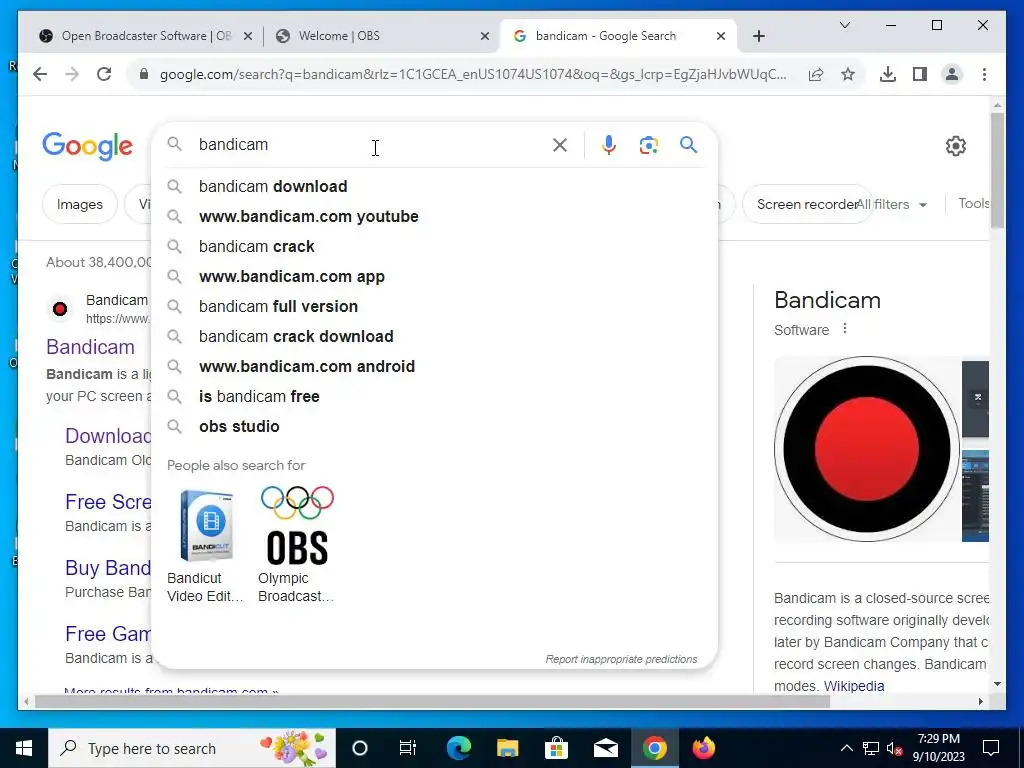Image resolution: width=1024 pixels, height=768 pixels.
Task: Click the Bandicam site favicon
Action: tap(60, 309)
